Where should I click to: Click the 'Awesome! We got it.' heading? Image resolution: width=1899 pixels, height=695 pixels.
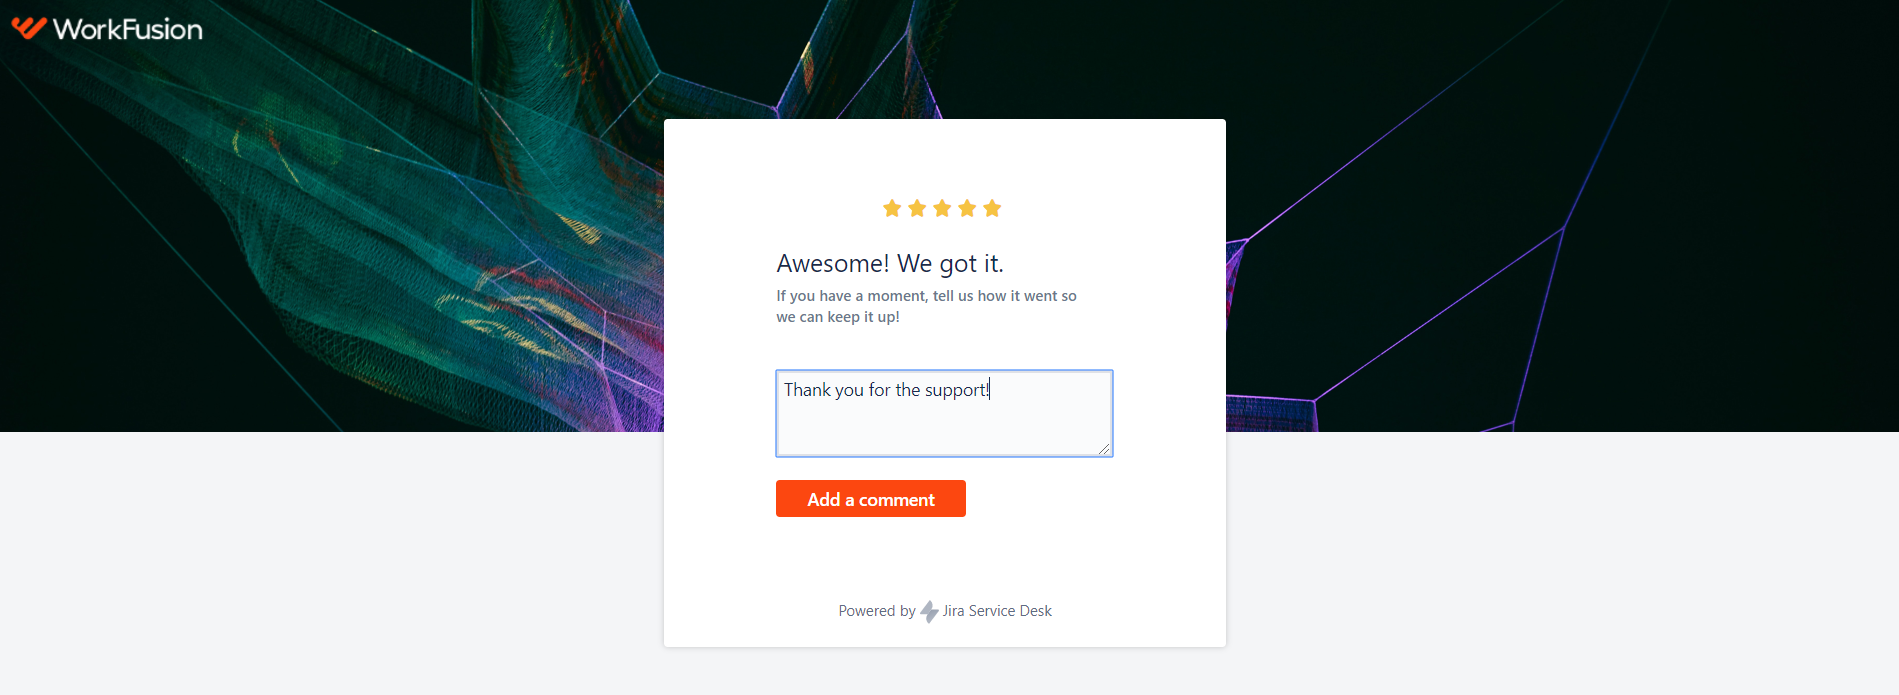[x=890, y=263]
